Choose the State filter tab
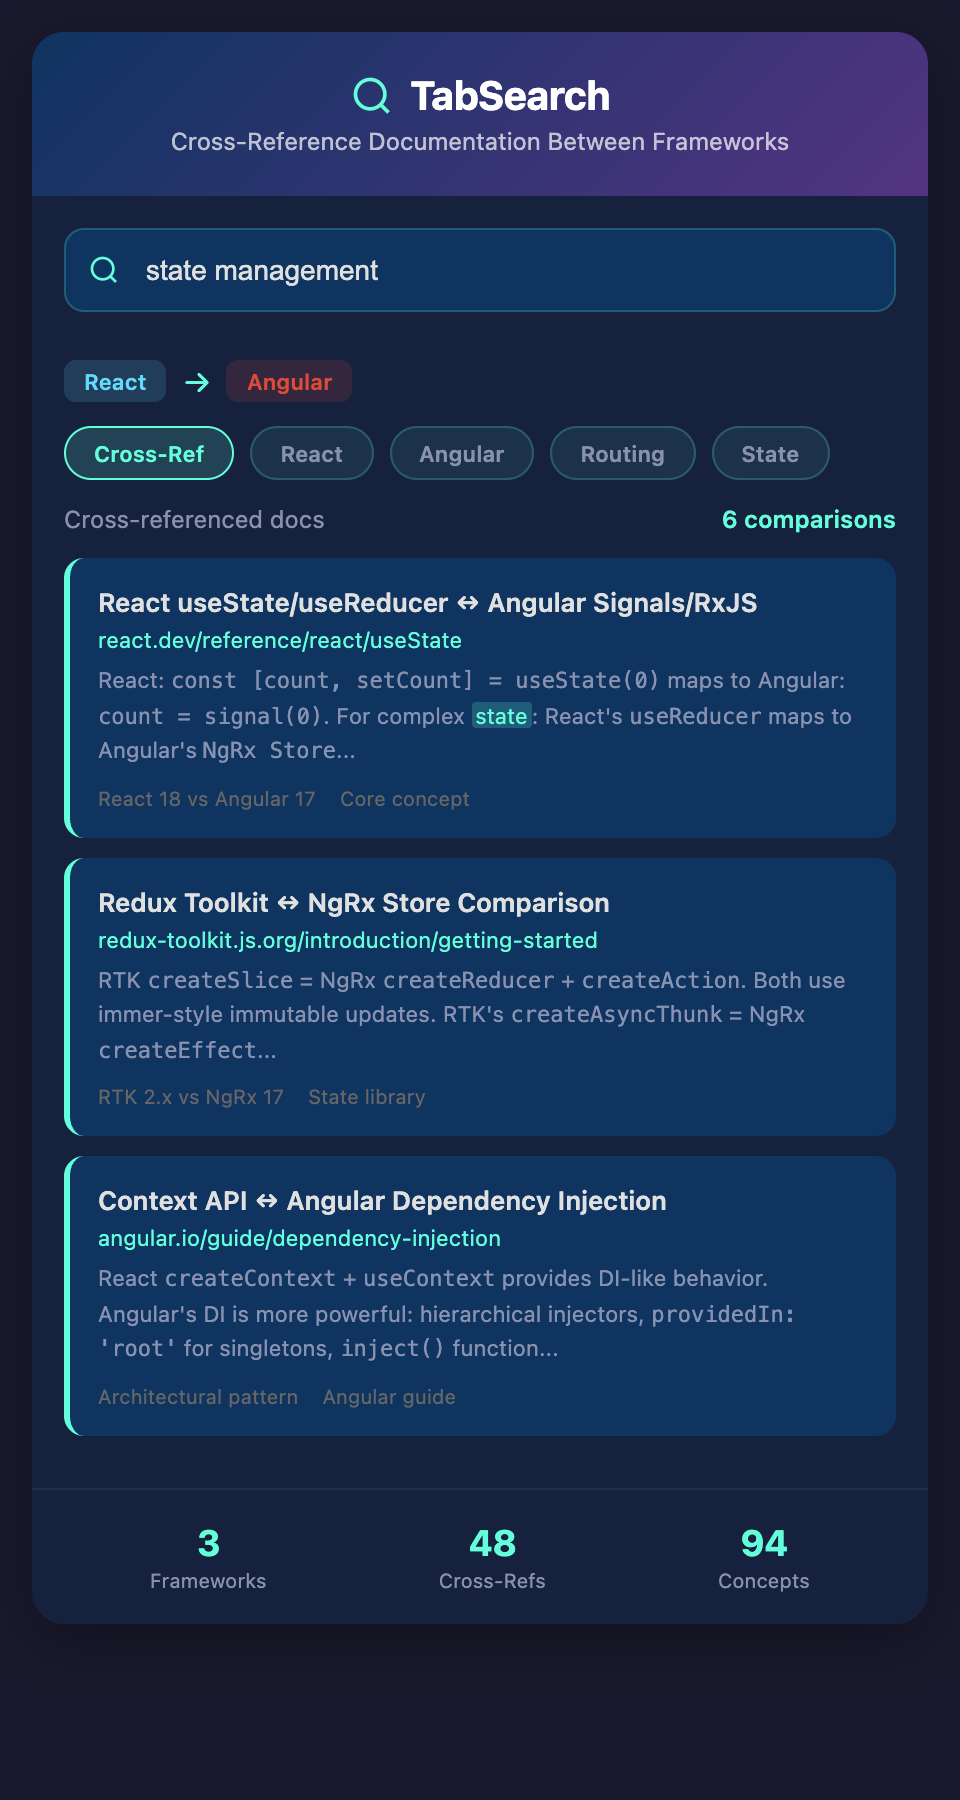The height and width of the screenshot is (1800, 960). [x=770, y=454]
